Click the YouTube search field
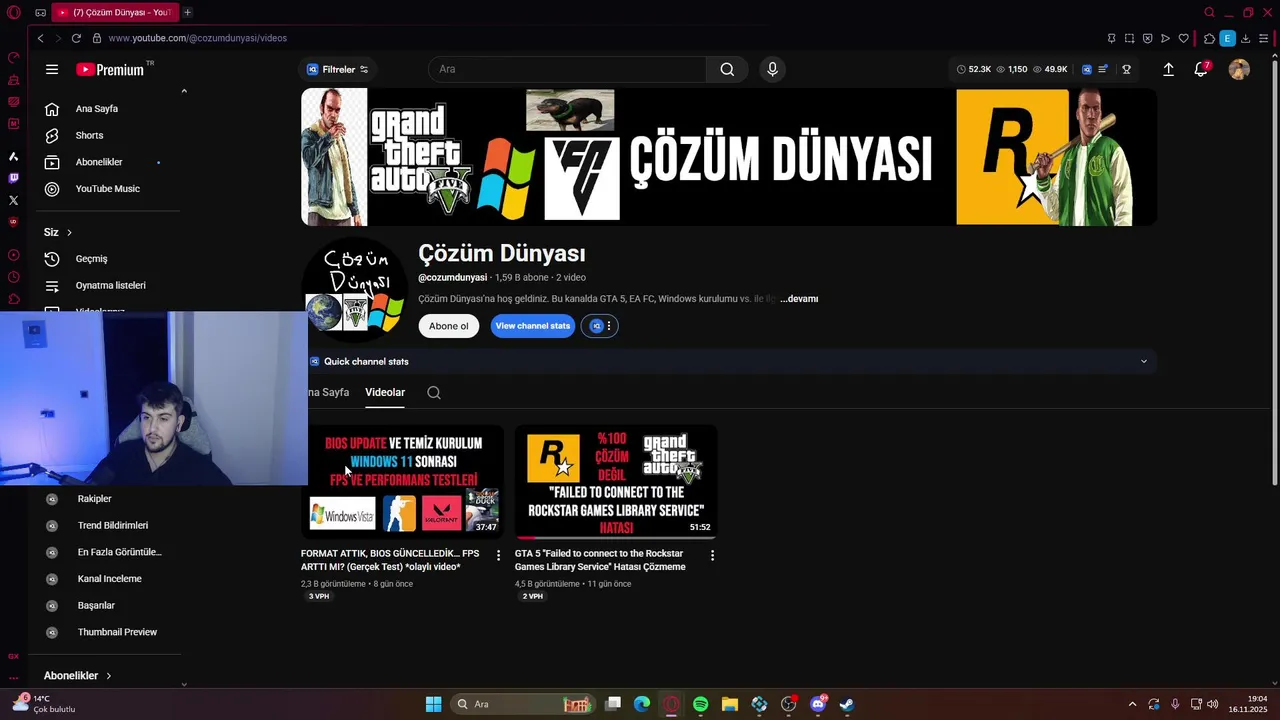Image resolution: width=1280 pixels, height=720 pixels. 567,69
